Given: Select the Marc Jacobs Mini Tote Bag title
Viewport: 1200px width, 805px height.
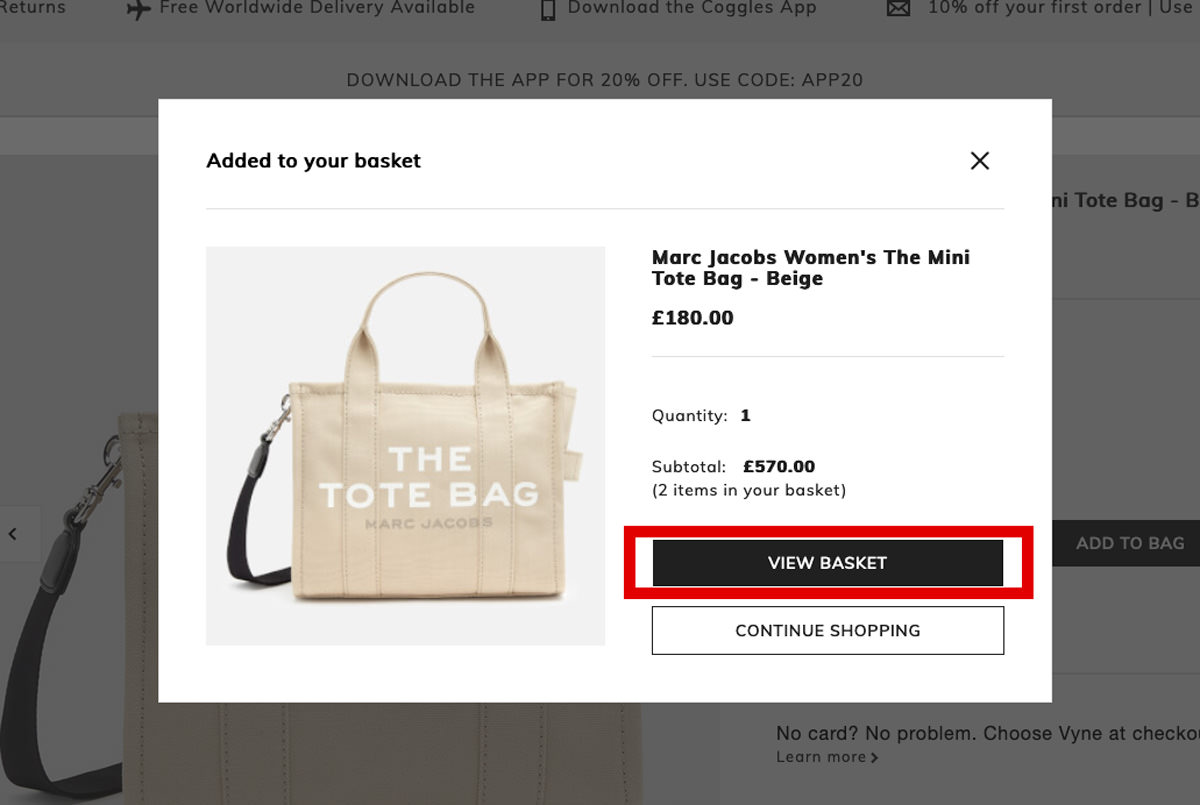Looking at the screenshot, I should (810, 268).
